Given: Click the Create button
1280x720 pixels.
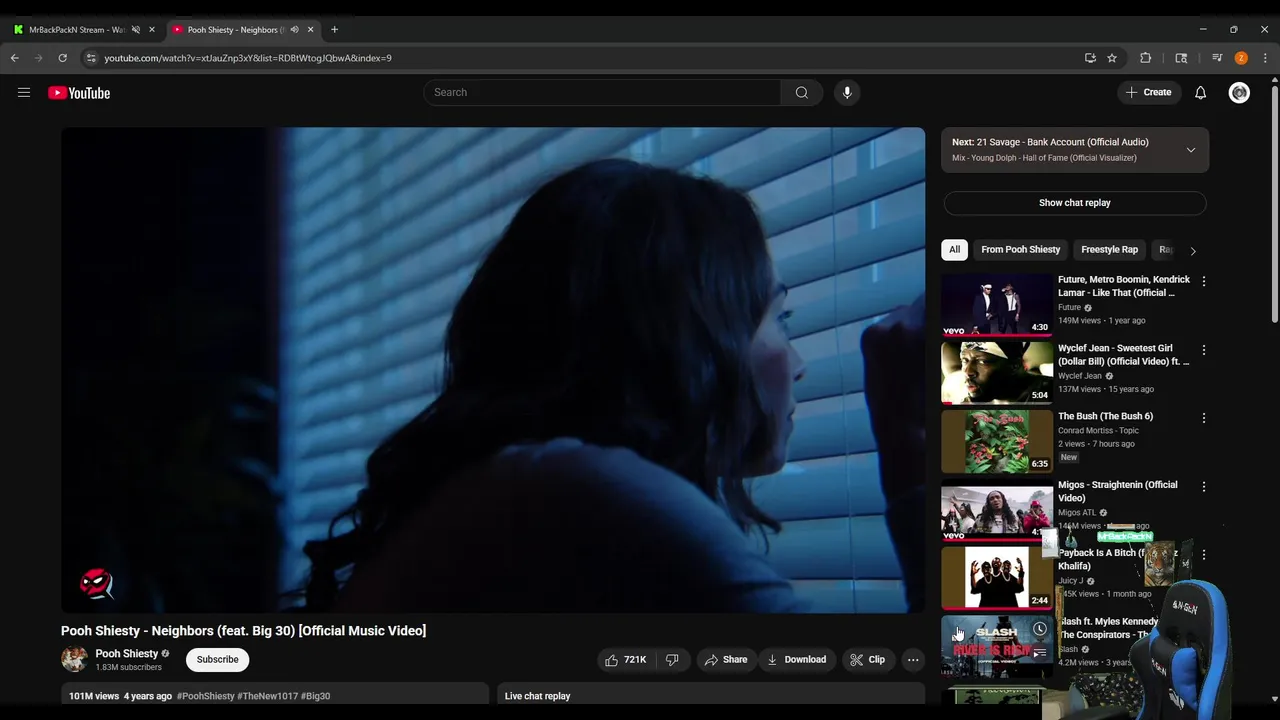Looking at the screenshot, I should pos(1148,93).
